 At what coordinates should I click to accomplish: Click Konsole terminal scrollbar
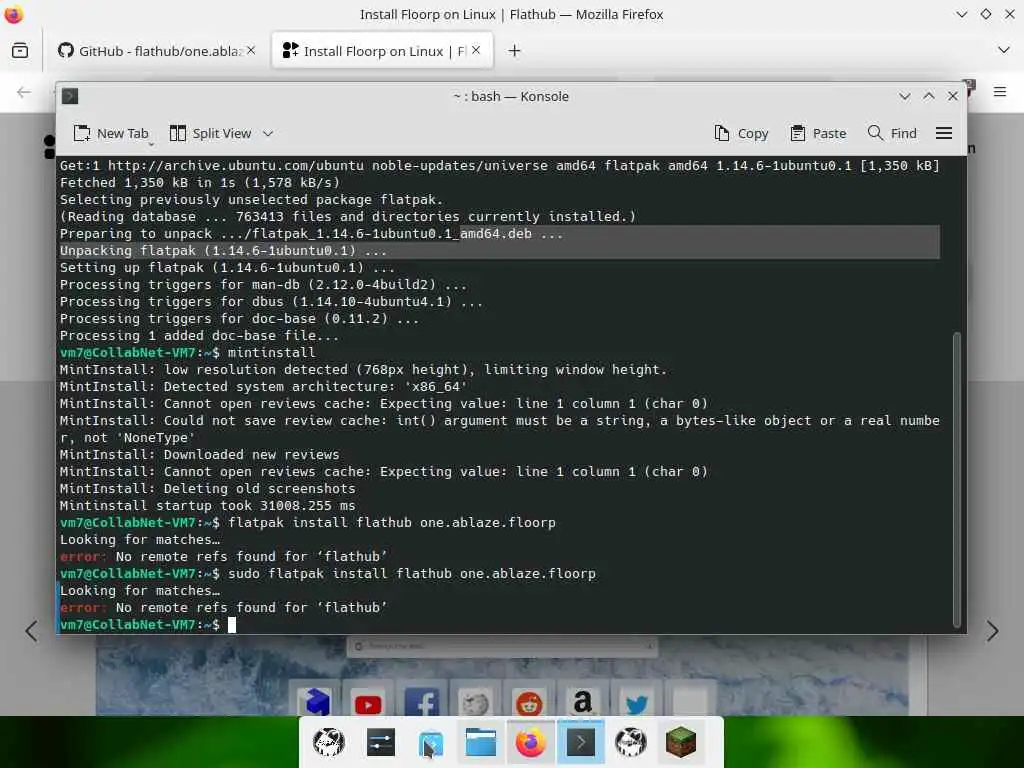pyautogui.click(x=957, y=479)
